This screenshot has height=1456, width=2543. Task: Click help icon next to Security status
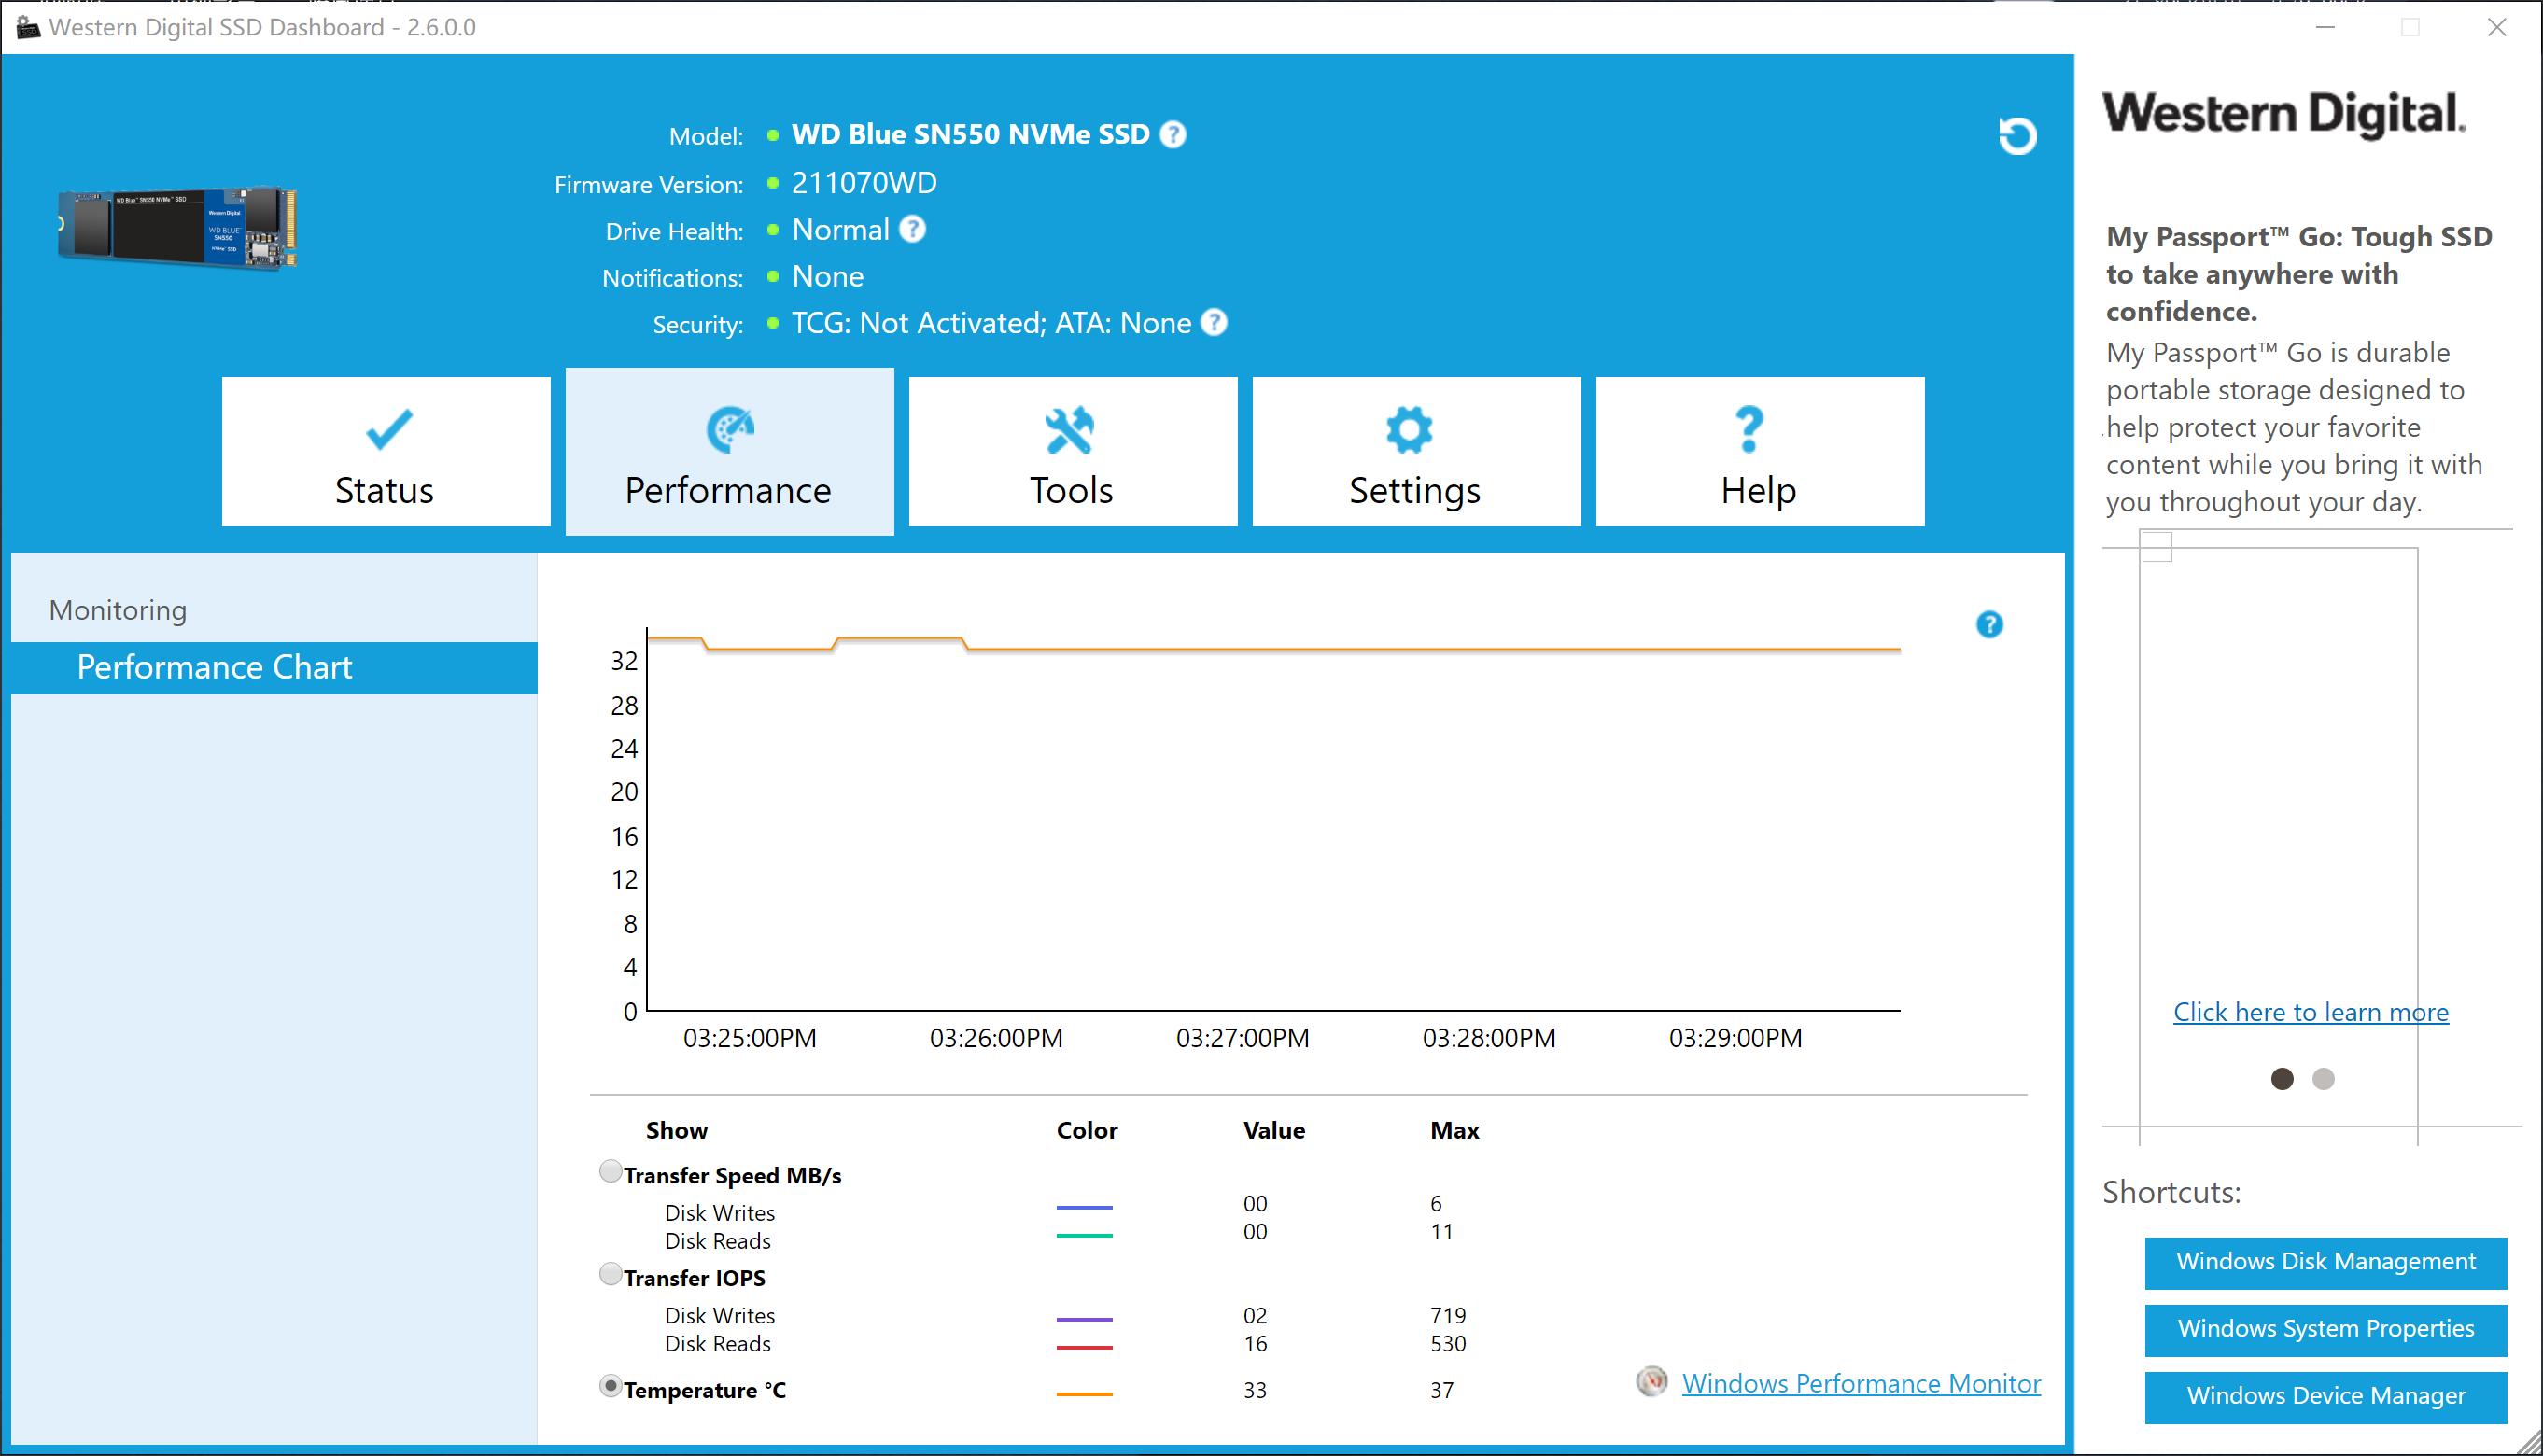pos(1214,322)
